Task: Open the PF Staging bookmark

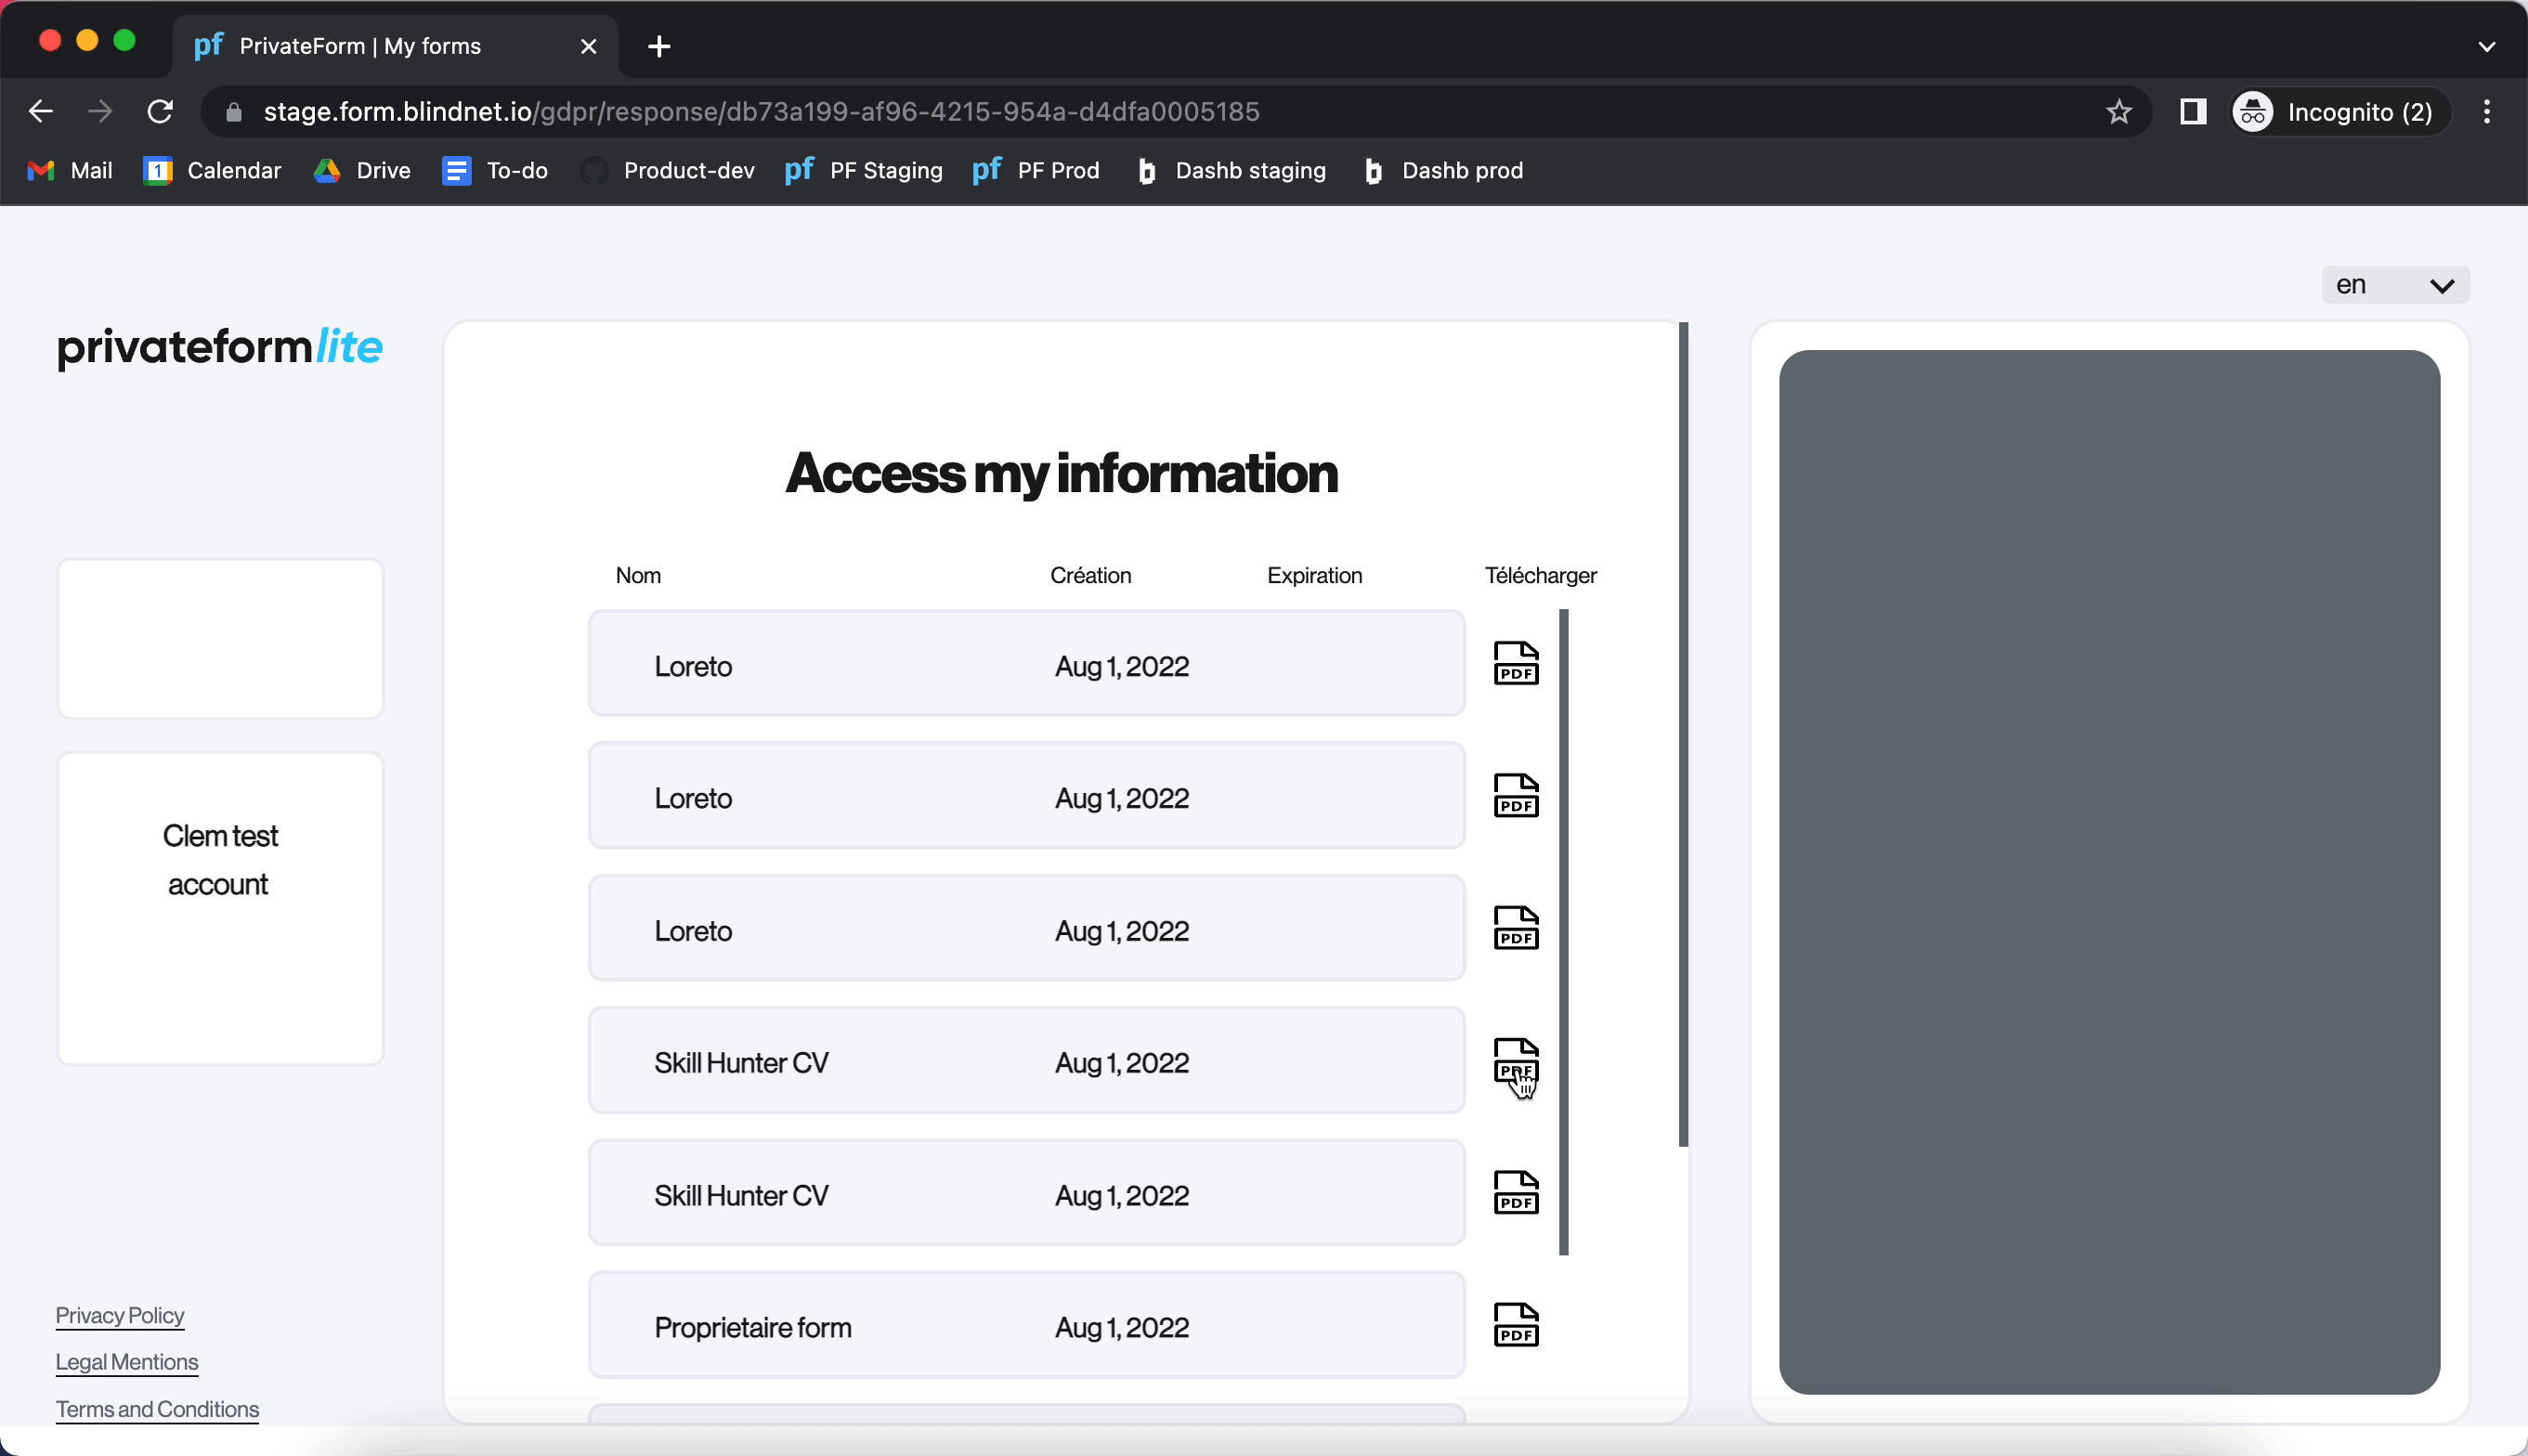Action: (x=864, y=171)
